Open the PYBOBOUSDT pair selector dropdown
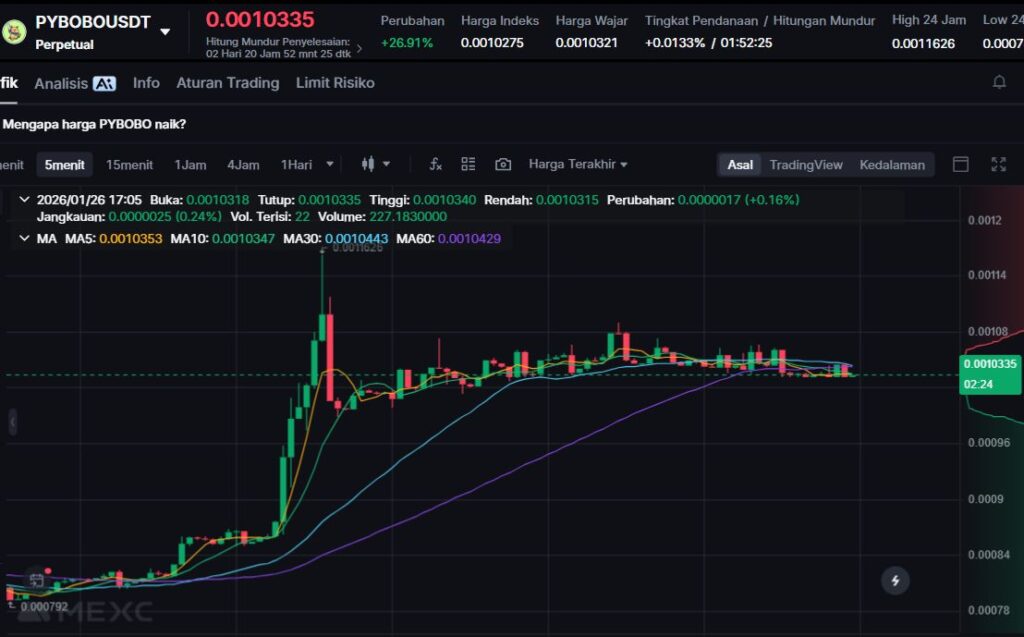This screenshot has height=637, width=1024. click(165, 31)
